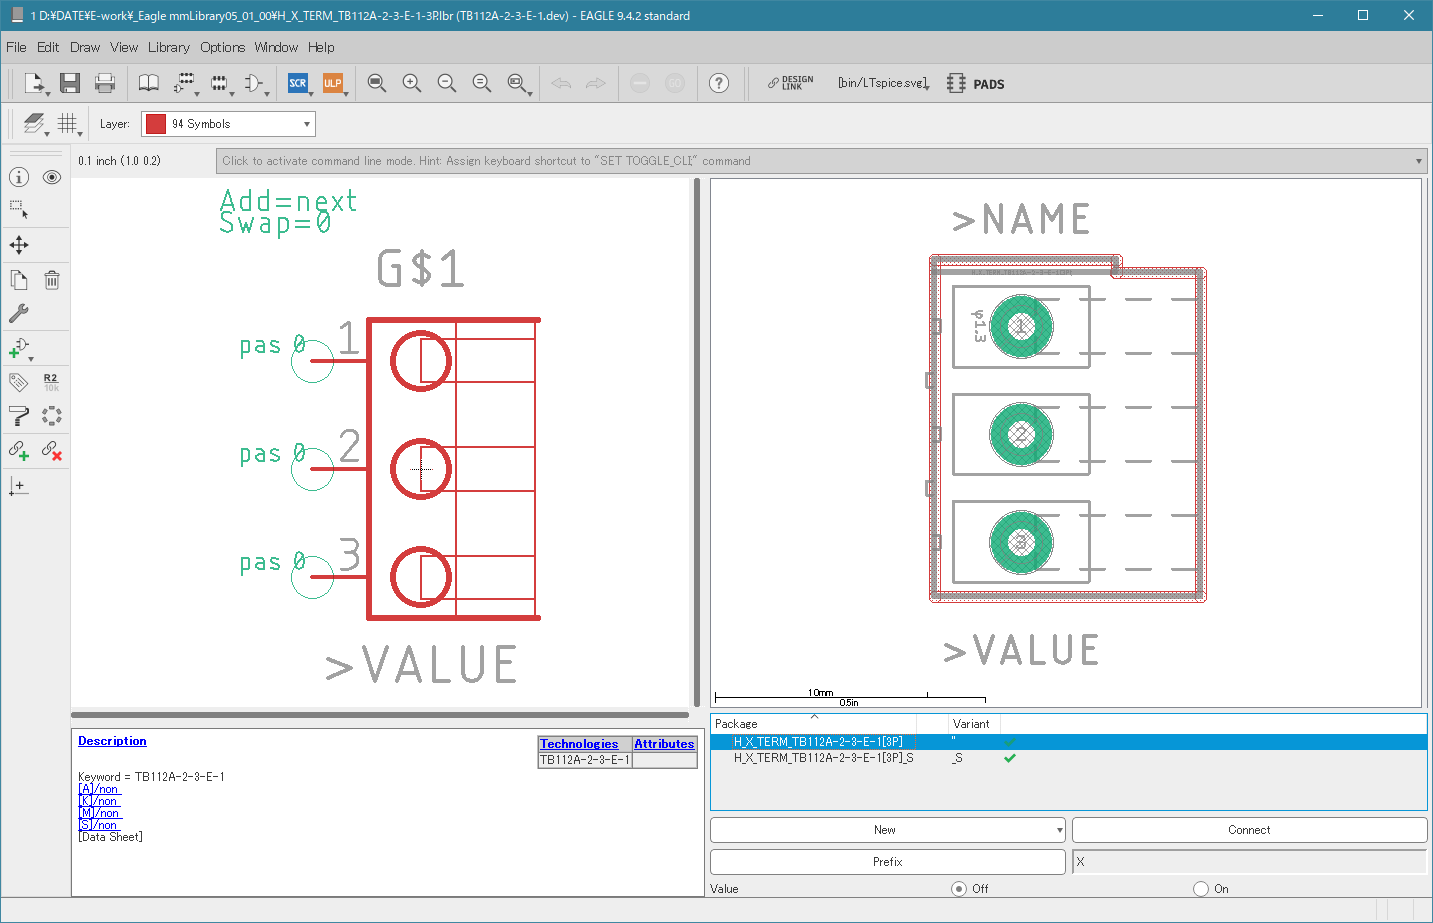Click the Save floppy disk icon
Screen dimensions: 1433x923
click(x=69, y=83)
